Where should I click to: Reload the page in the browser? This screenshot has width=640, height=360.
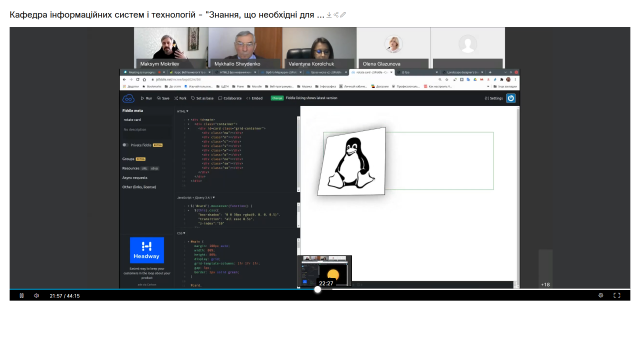click(138, 80)
